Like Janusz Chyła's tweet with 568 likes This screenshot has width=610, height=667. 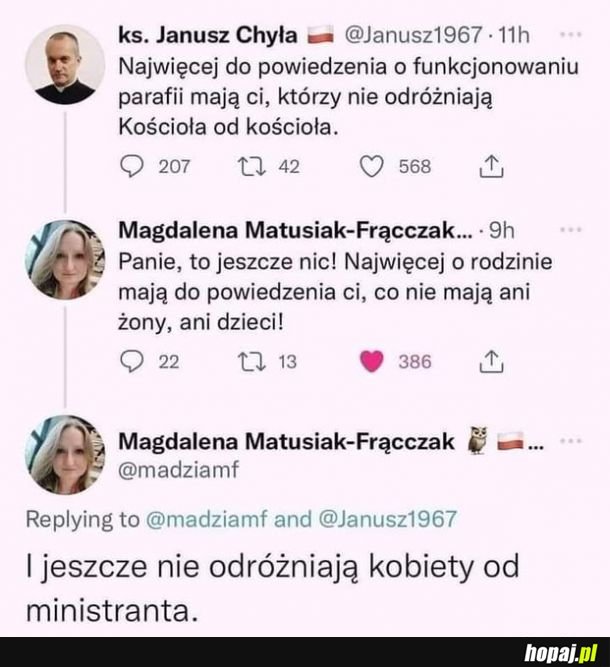(372, 167)
